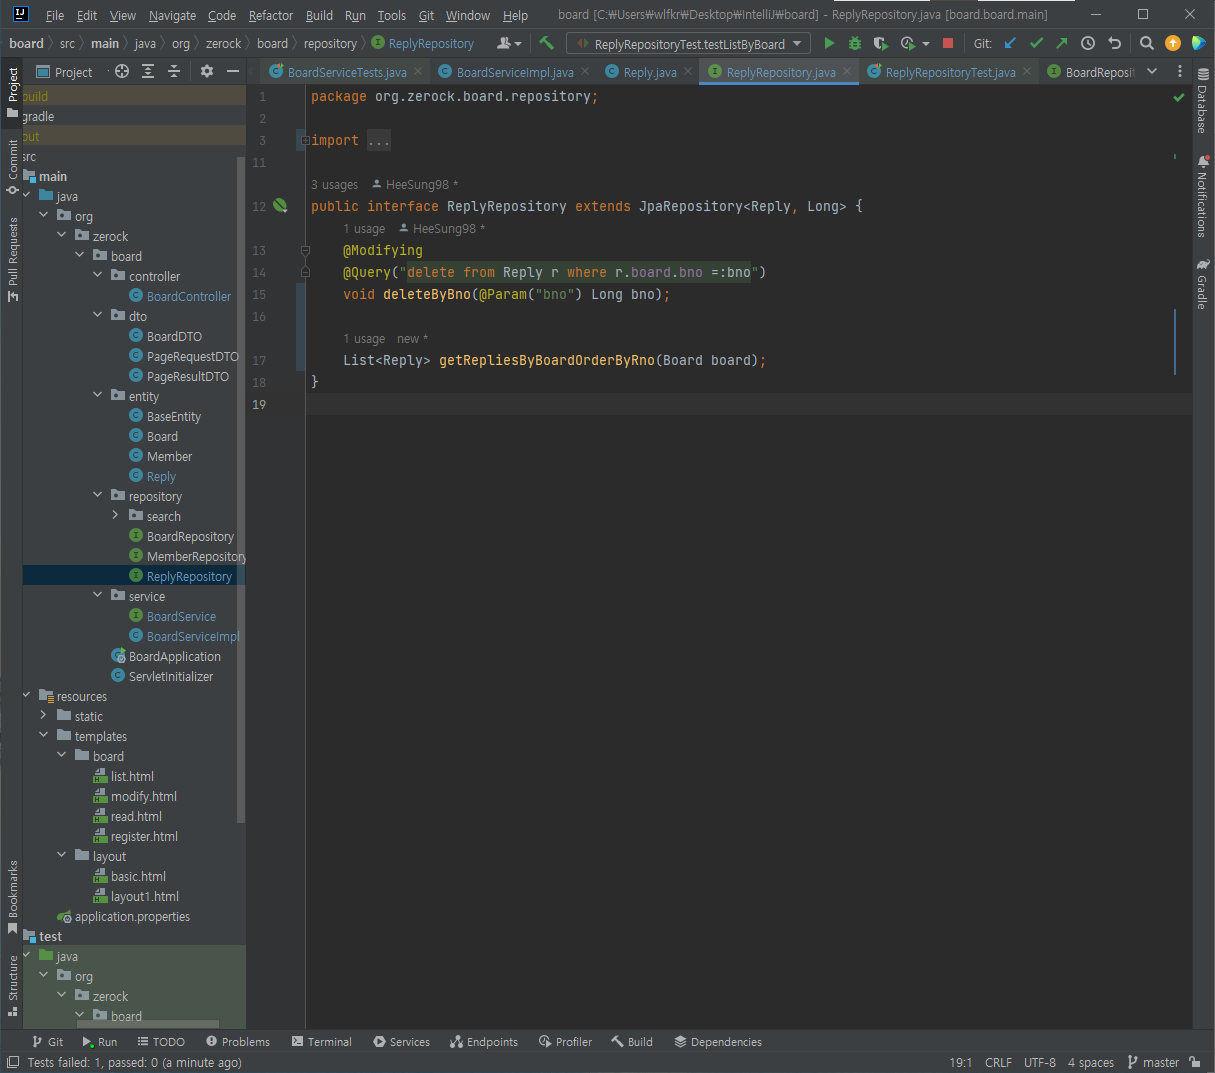Roll back changes with the undo arrow icon
Viewport: 1215px width, 1073px height.
pyautogui.click(x=1114, y=43)
